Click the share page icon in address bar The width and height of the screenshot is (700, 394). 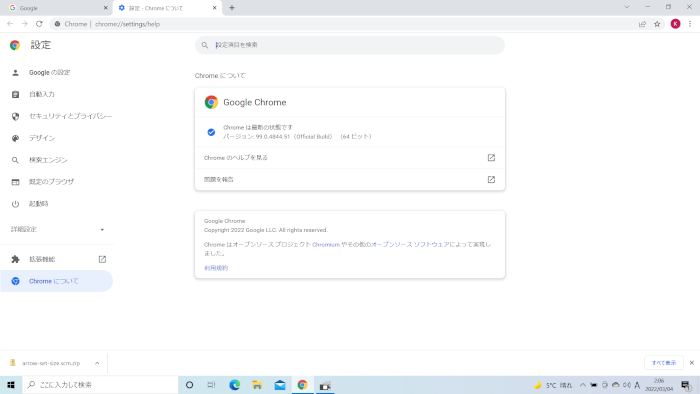coord(642,24)
